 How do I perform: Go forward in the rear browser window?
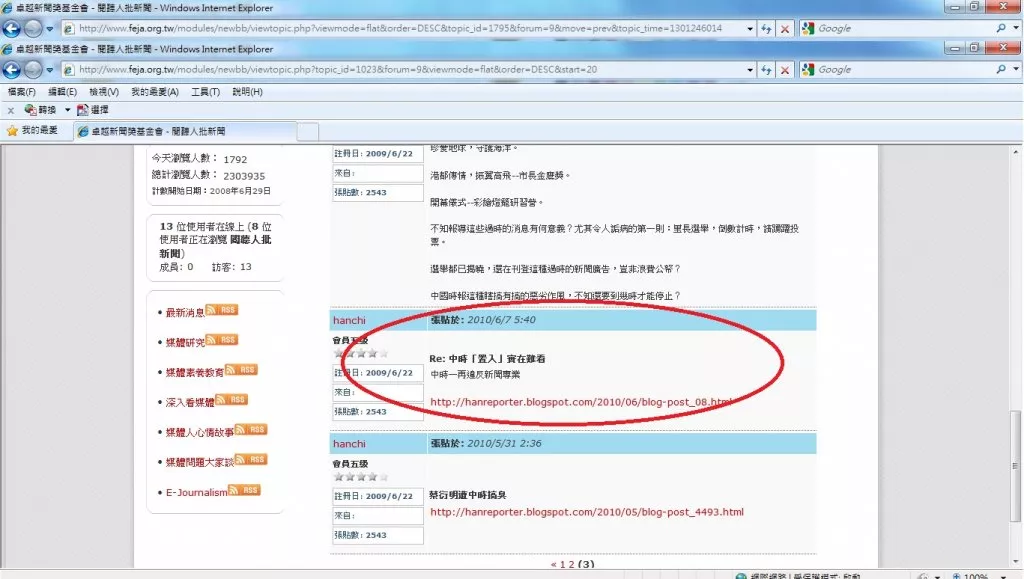click(x=33, y=29)
